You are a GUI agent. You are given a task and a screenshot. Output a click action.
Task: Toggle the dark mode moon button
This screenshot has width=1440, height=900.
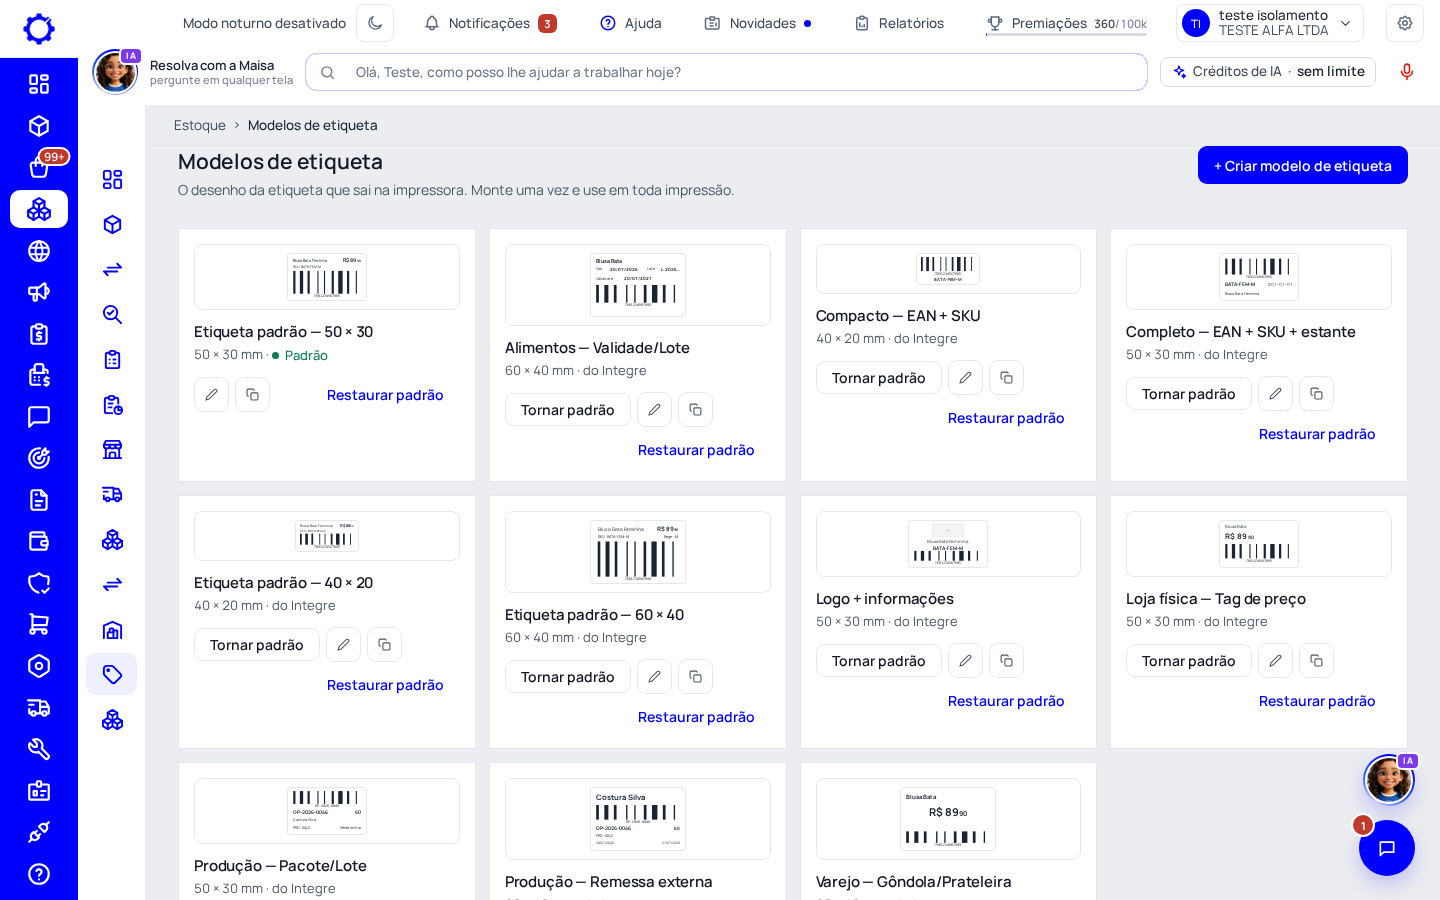375,23
